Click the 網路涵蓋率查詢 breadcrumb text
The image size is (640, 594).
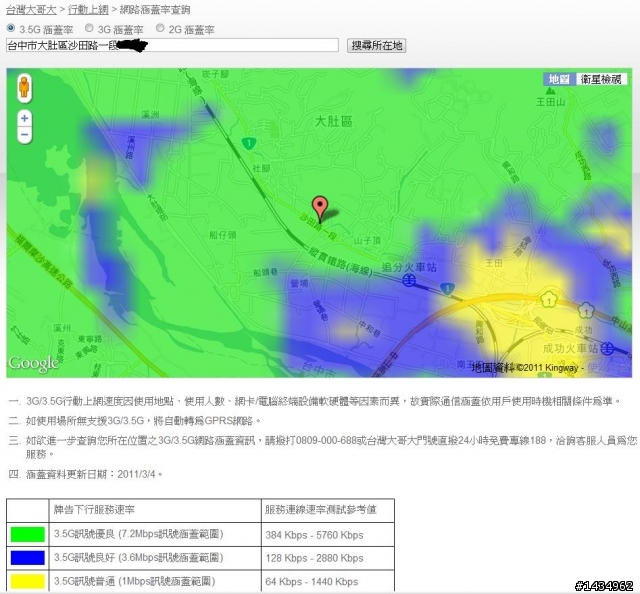tap(155, 9)
